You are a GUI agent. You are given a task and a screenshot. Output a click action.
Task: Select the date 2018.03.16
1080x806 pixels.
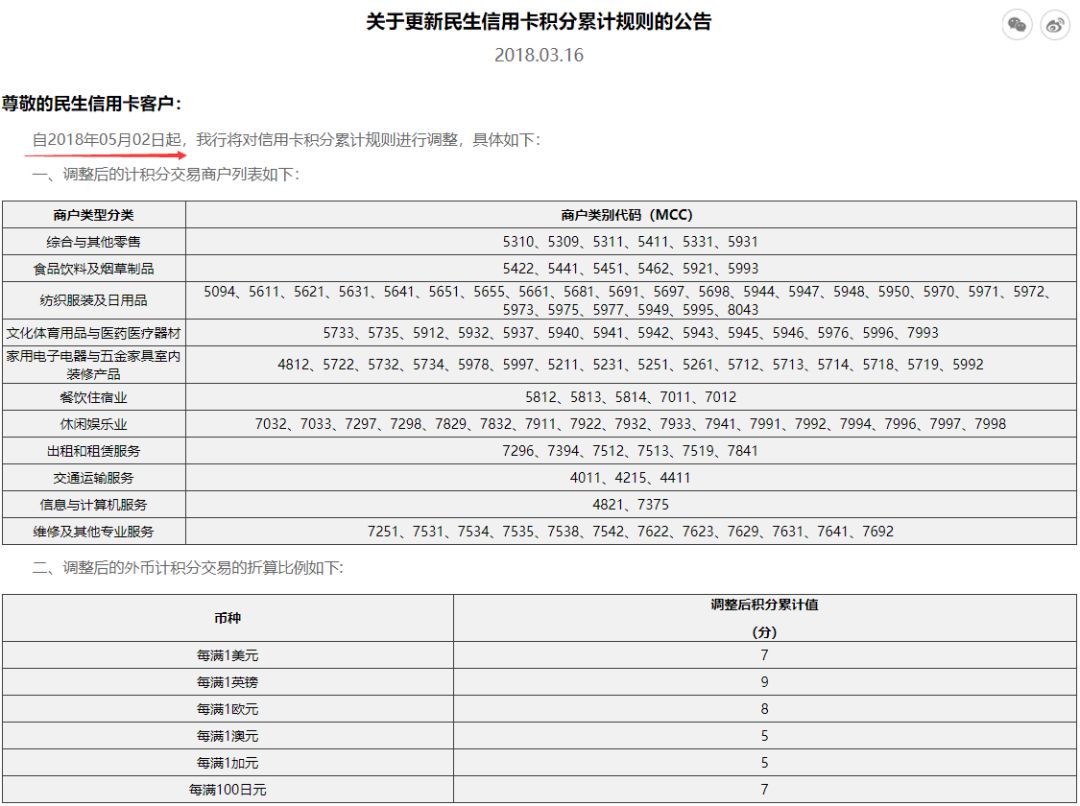(x=539, y=55)
